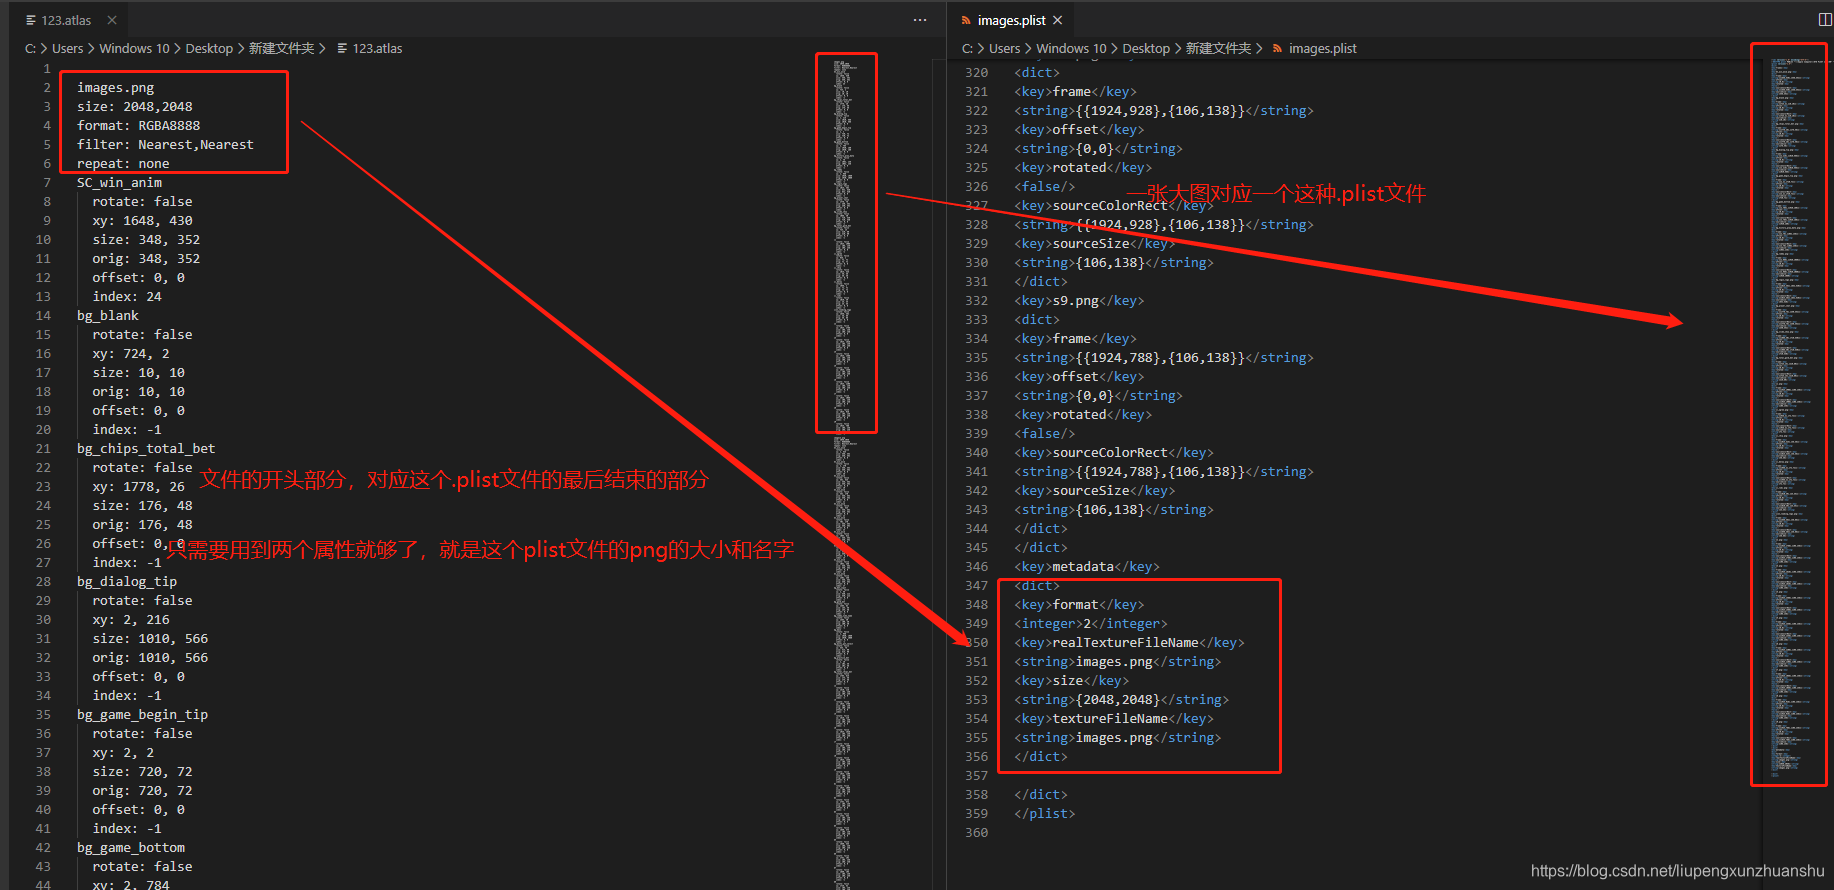This screenshot has height=890, width=1834.
Task: Click the '</plist>' closing tag line
Action: [x=1045, y=813]
